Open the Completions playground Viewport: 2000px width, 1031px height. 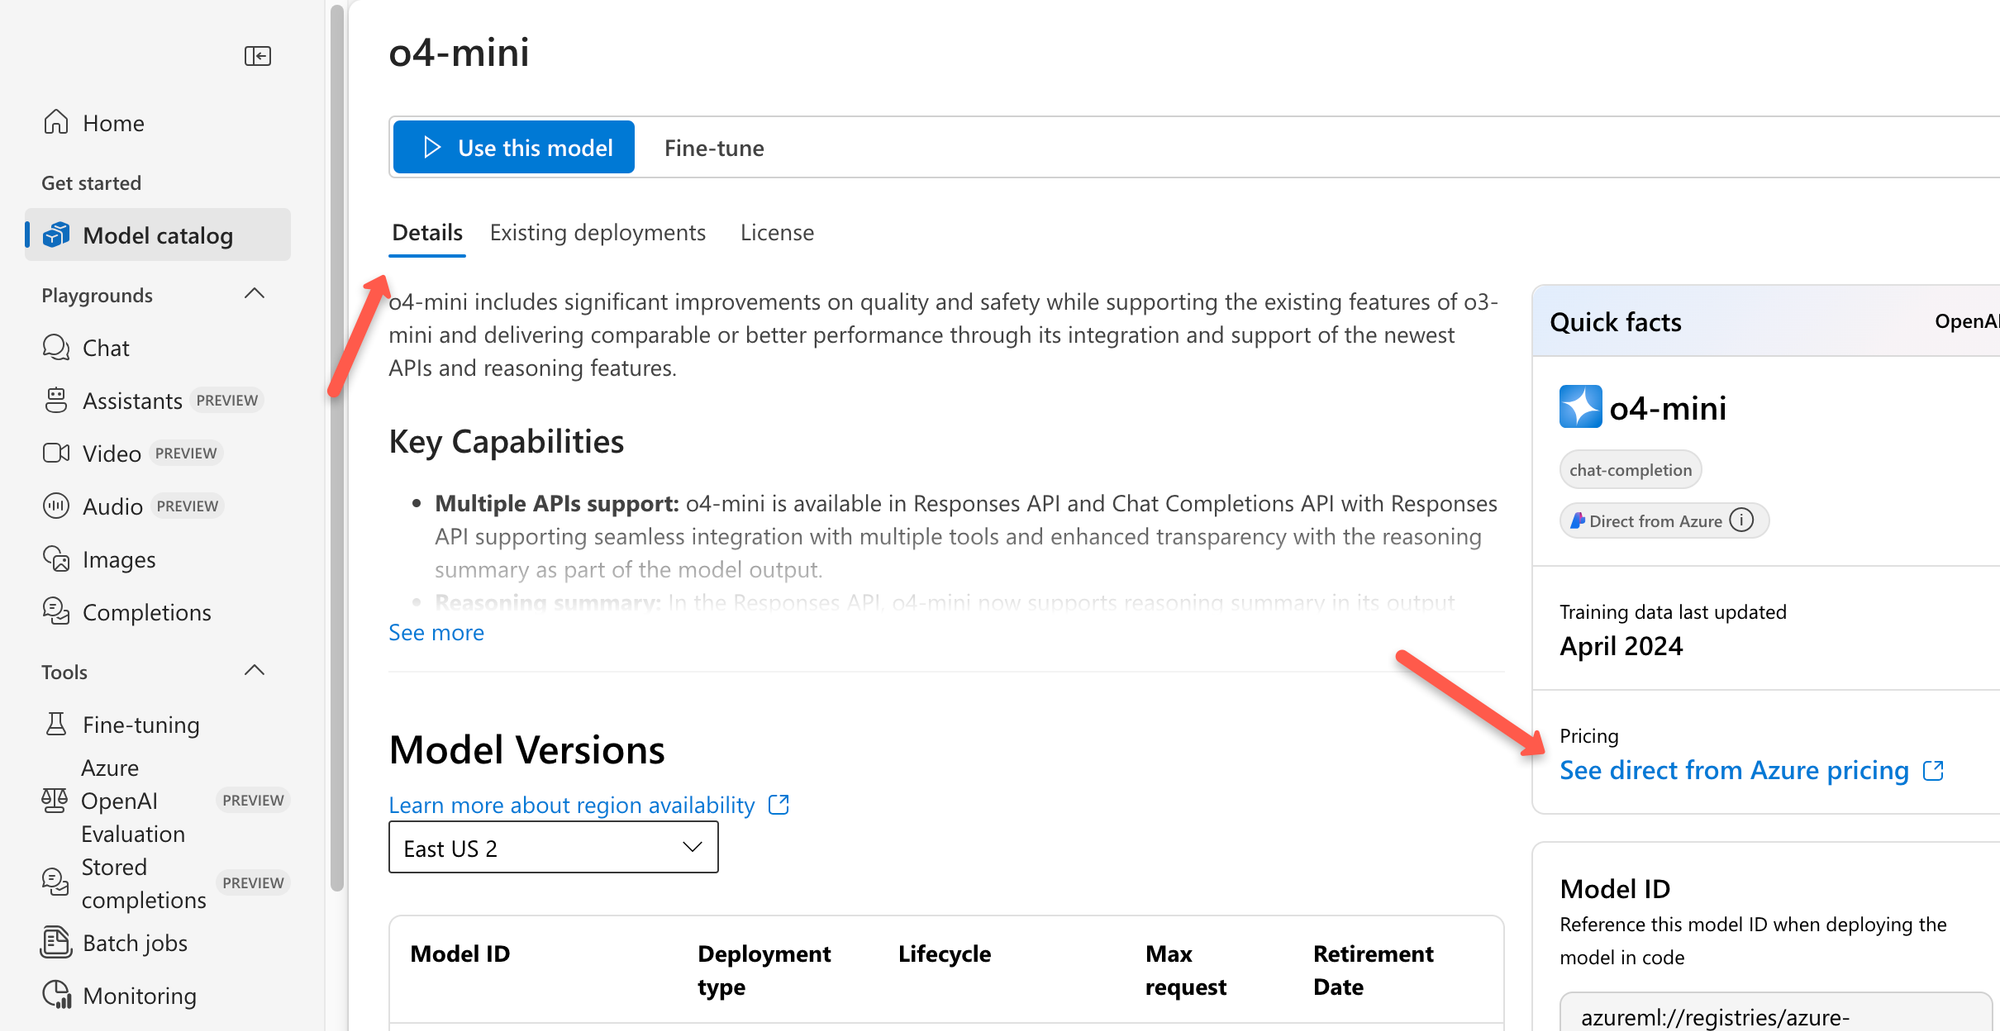[x=146, y=612]
